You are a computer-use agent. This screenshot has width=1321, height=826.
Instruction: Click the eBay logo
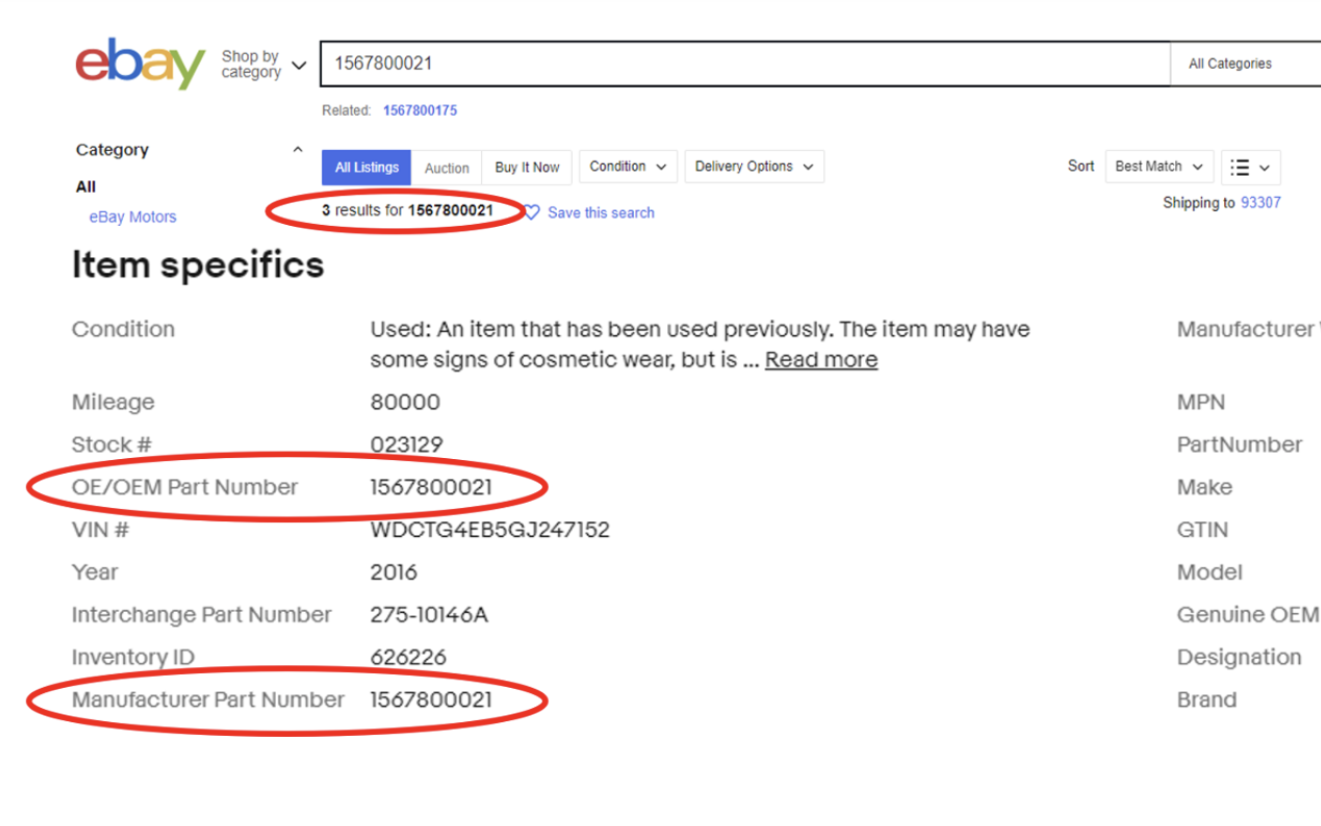(140, 63)
